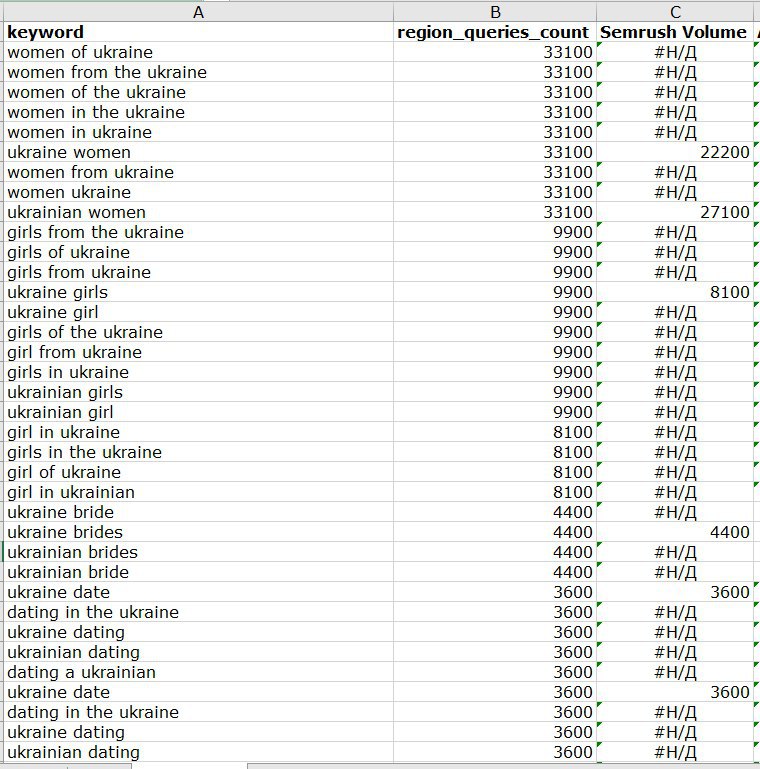Select the 'ukraine brides' keyword cell
Screen dimensions: 760x769
pyautogui.click(x=198, y=532)
